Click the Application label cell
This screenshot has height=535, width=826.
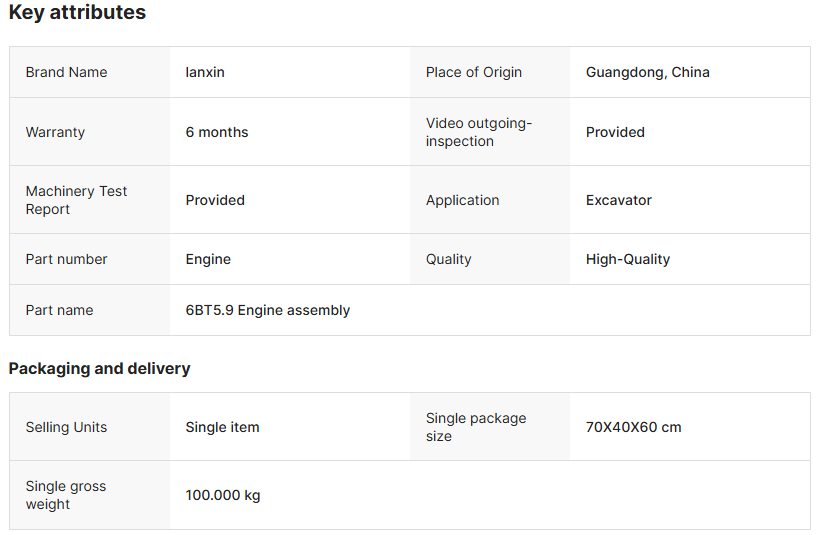tap(462, 200)
